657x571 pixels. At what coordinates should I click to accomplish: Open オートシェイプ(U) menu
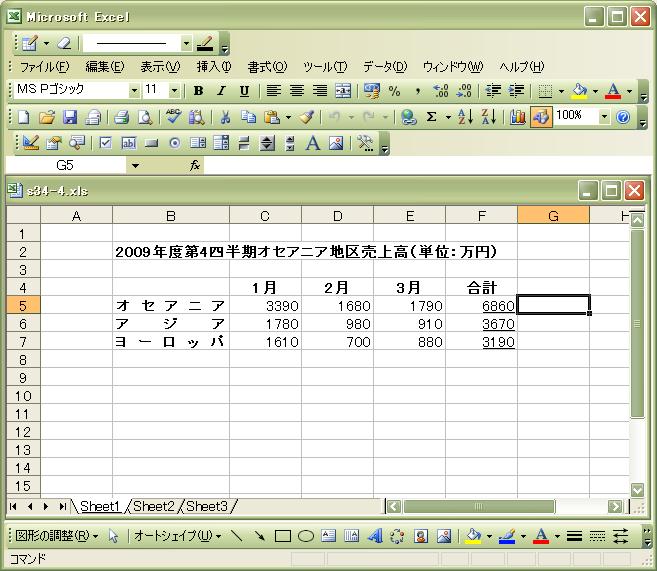[x=178, y=536]
